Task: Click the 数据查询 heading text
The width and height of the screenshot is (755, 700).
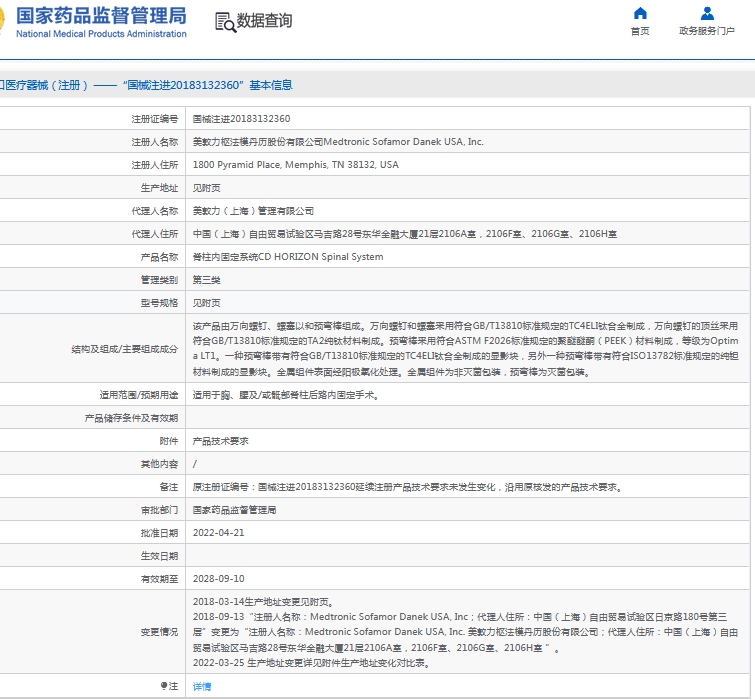Action: (x=264, y=21)
